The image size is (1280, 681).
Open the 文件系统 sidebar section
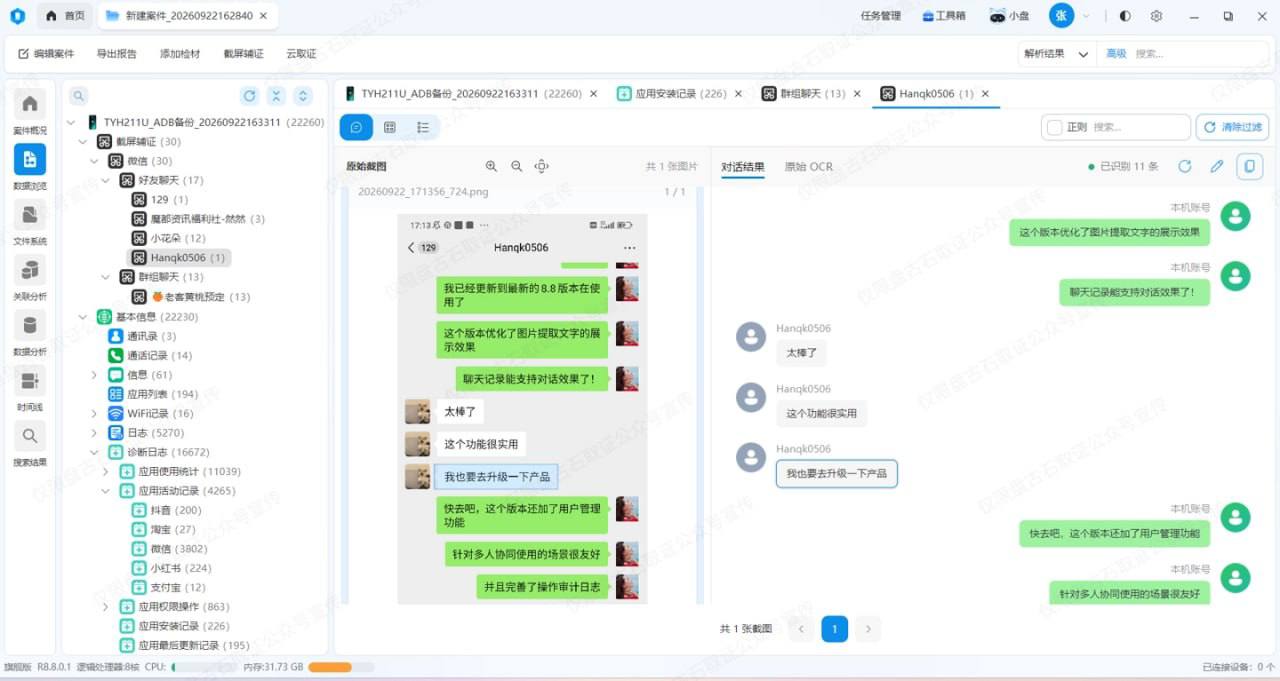pos(29,222)
